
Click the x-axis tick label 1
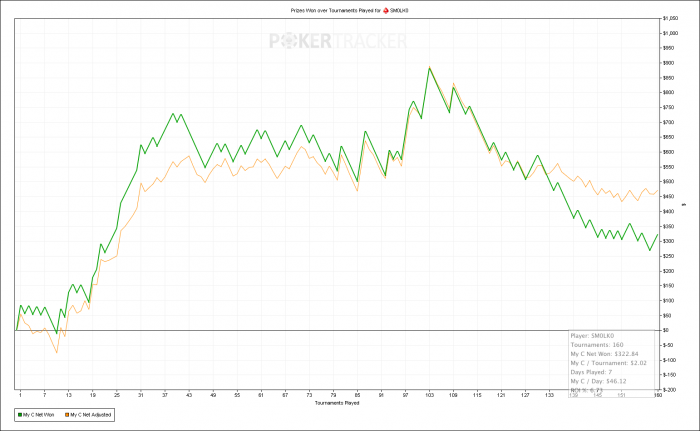(20, 395)
